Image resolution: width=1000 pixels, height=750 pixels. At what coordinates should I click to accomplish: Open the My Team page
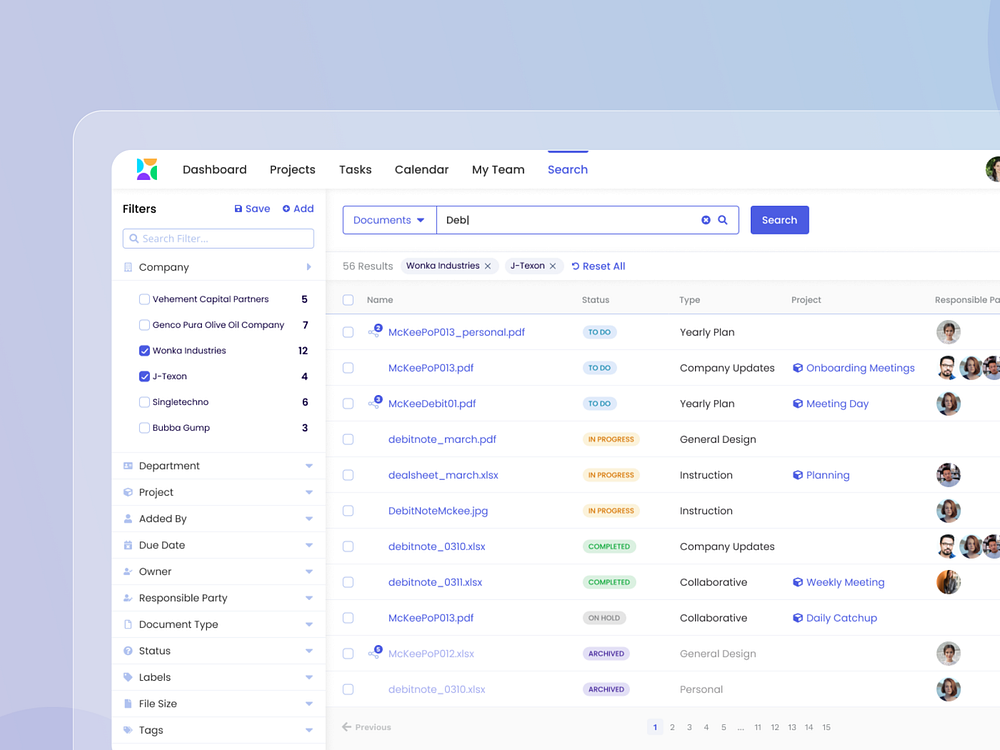[x=498, y=169]
